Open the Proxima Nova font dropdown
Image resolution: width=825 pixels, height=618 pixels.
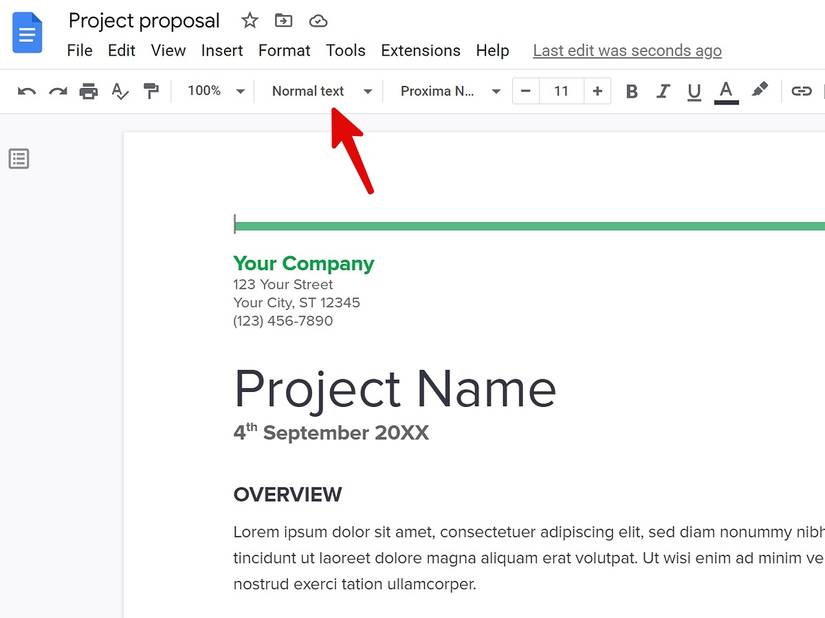pos(449,91)
